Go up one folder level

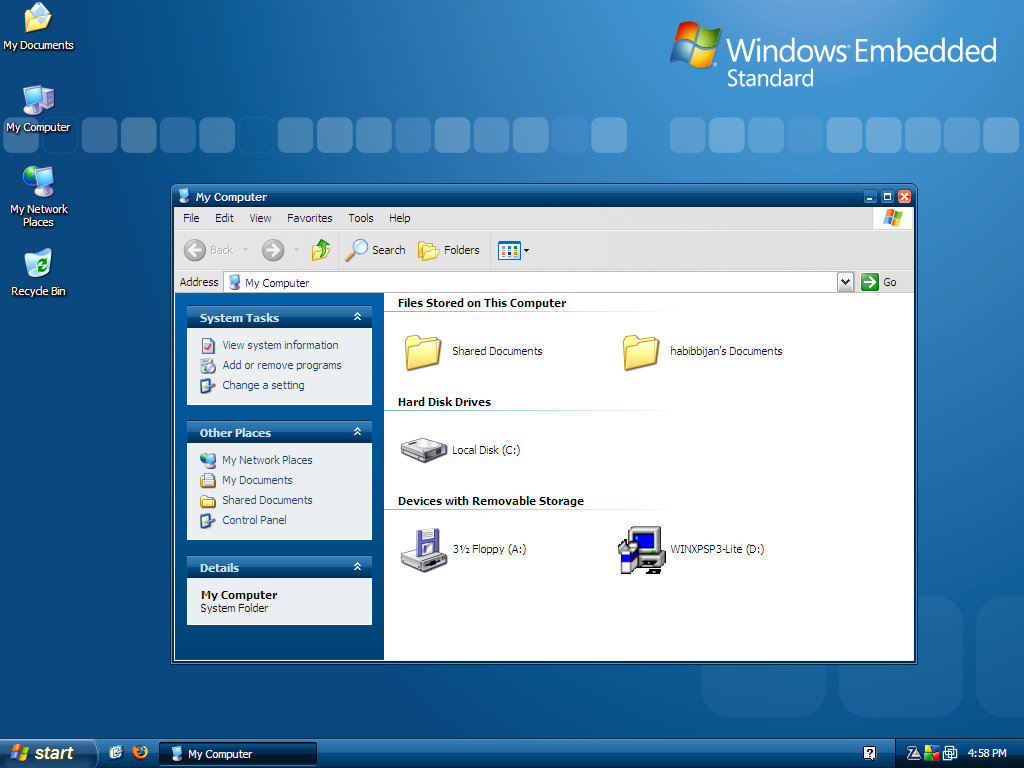[x=321, y=250]
